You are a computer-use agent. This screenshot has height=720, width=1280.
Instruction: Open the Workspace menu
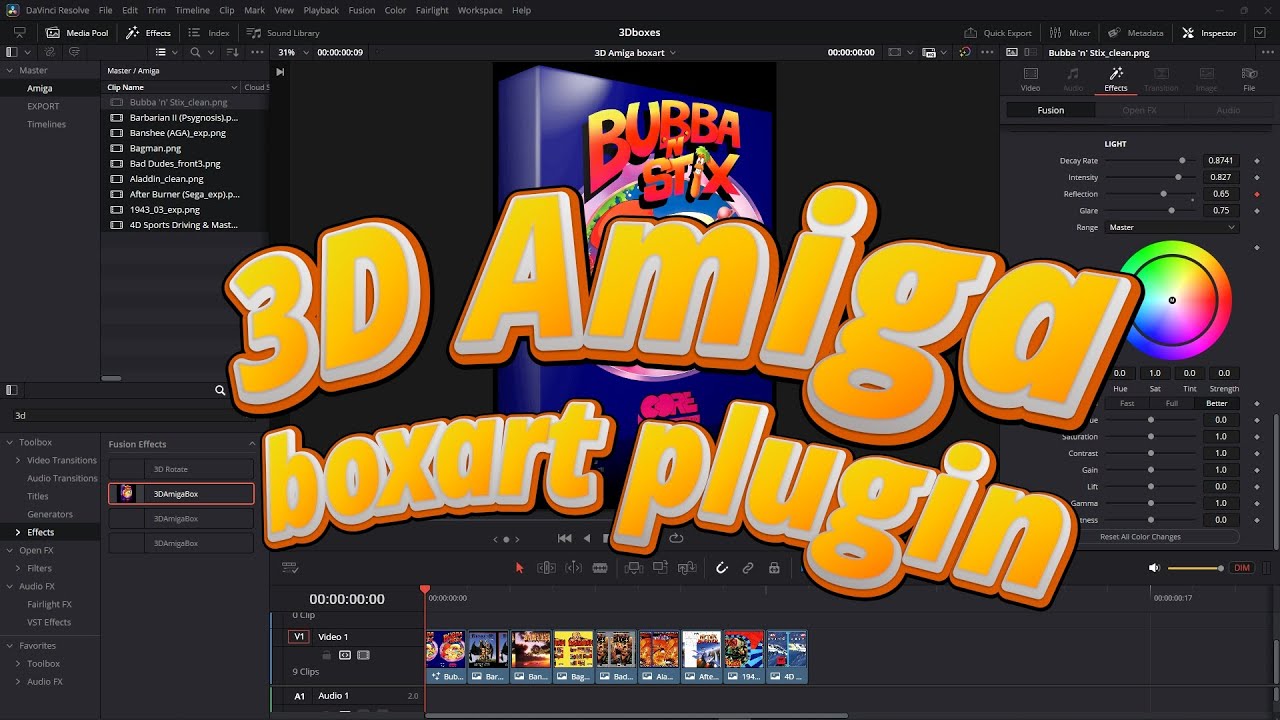(x=480, y=10)
